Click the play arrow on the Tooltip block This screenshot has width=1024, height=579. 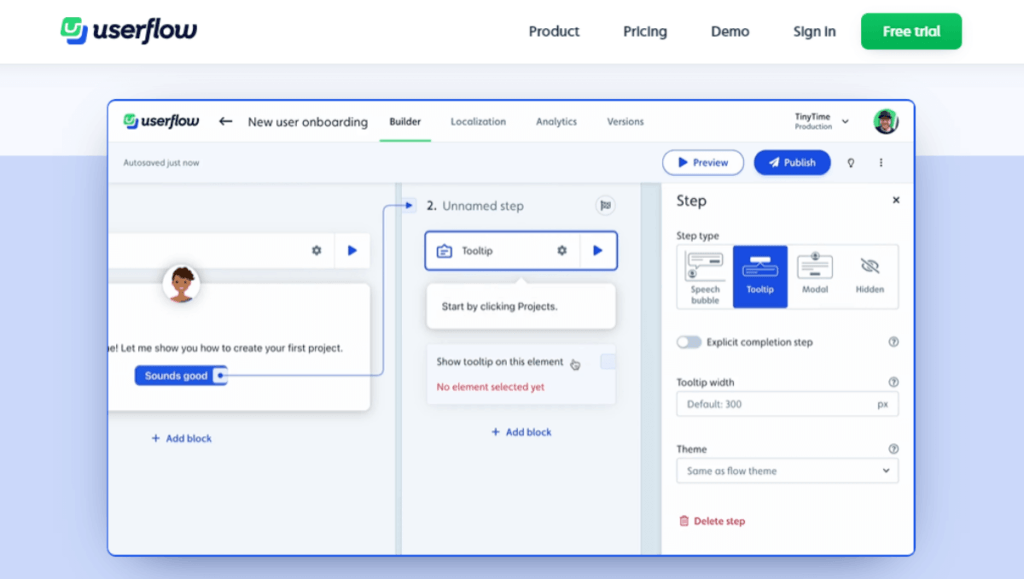(x=597, y=251)
